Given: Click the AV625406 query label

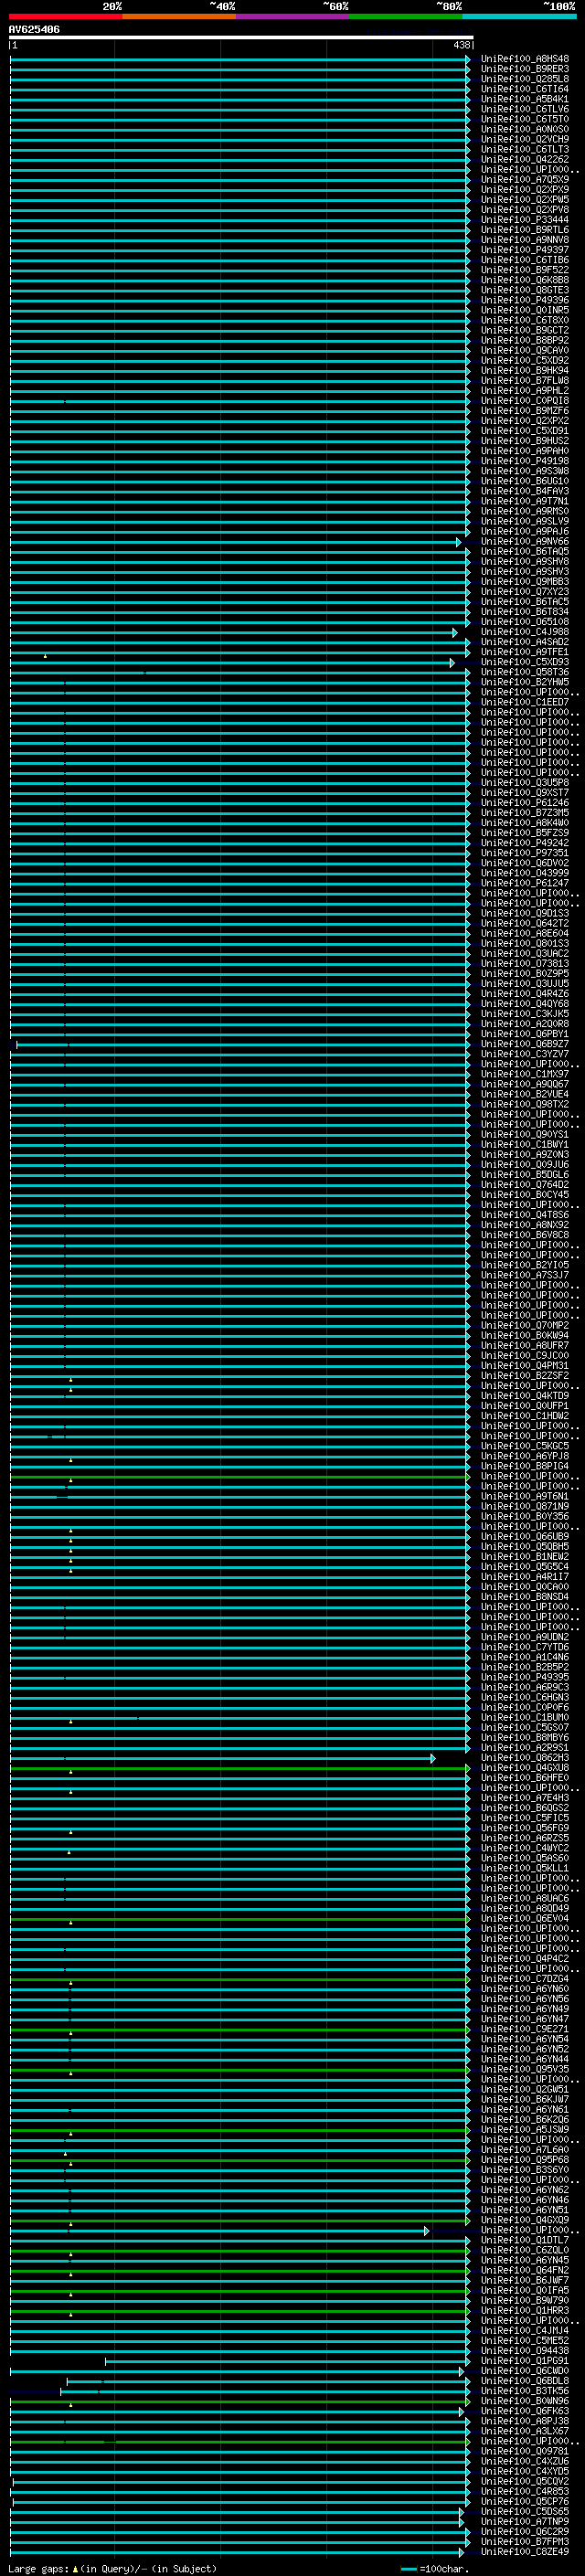Looking at the screenshot, I should 34,30.
